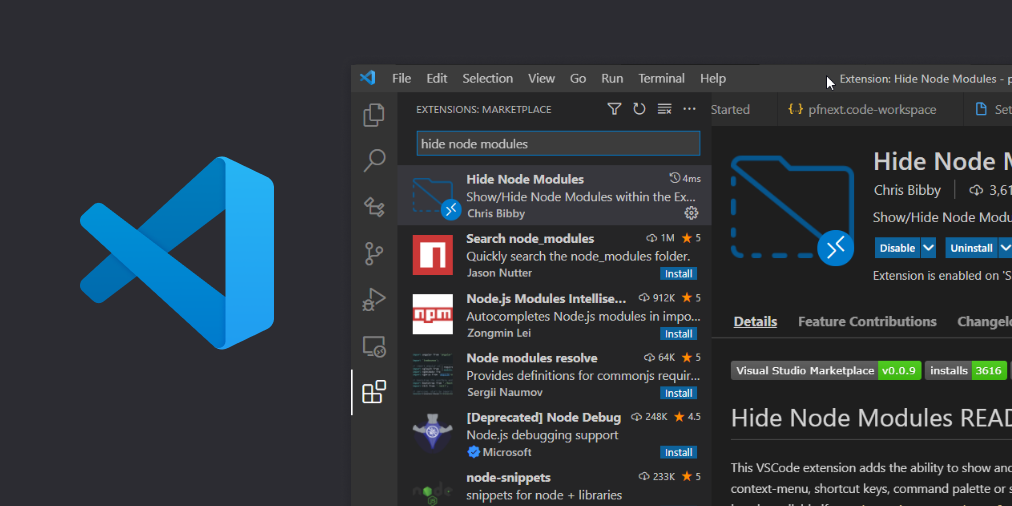Open the Explorer view in activity bar
1012x506 pixels.
tap(374, 116)
